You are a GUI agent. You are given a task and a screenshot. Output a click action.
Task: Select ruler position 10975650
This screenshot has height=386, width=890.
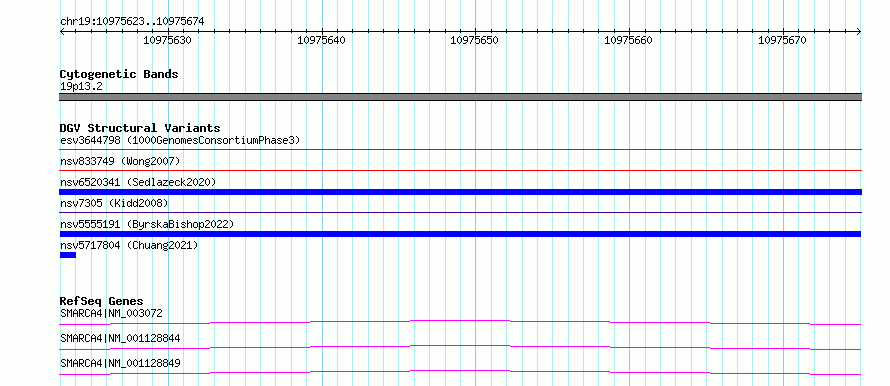click(x=475, y=40)
